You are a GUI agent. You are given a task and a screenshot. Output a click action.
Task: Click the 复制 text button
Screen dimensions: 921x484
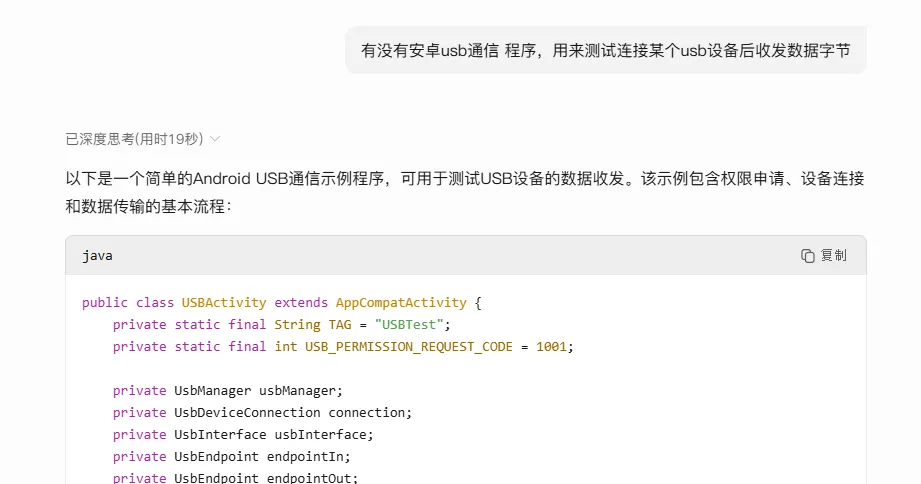coord(833,256)
